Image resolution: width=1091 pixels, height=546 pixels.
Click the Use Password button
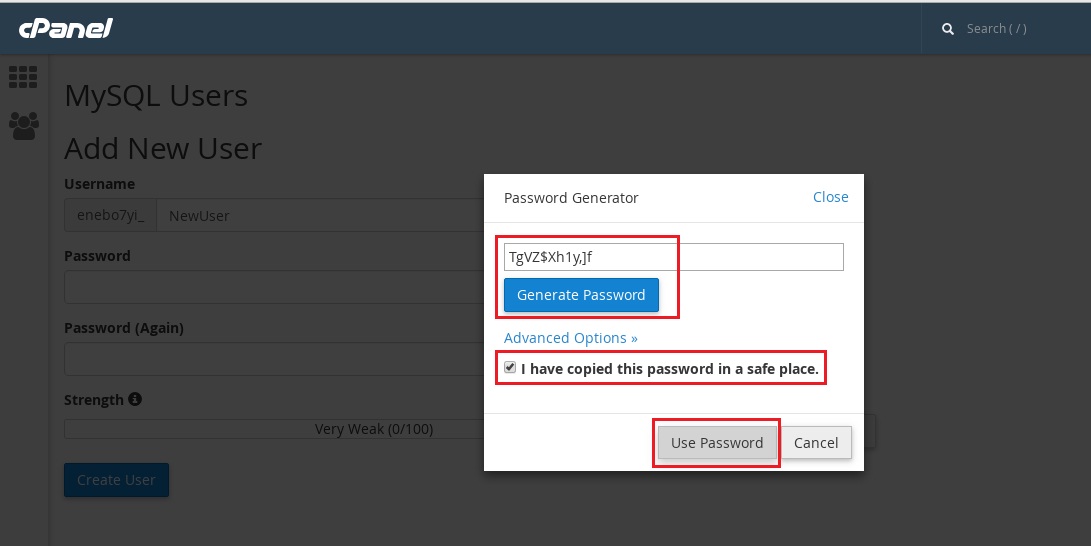click(x=717, y=442)
